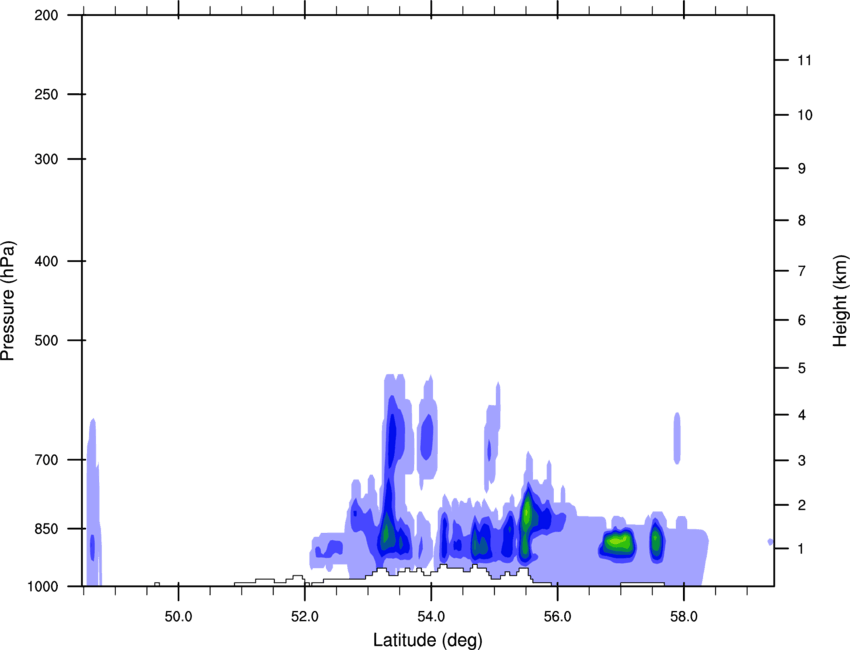
Task: Click the 58.0 latitude tick label
Action: 684,617
